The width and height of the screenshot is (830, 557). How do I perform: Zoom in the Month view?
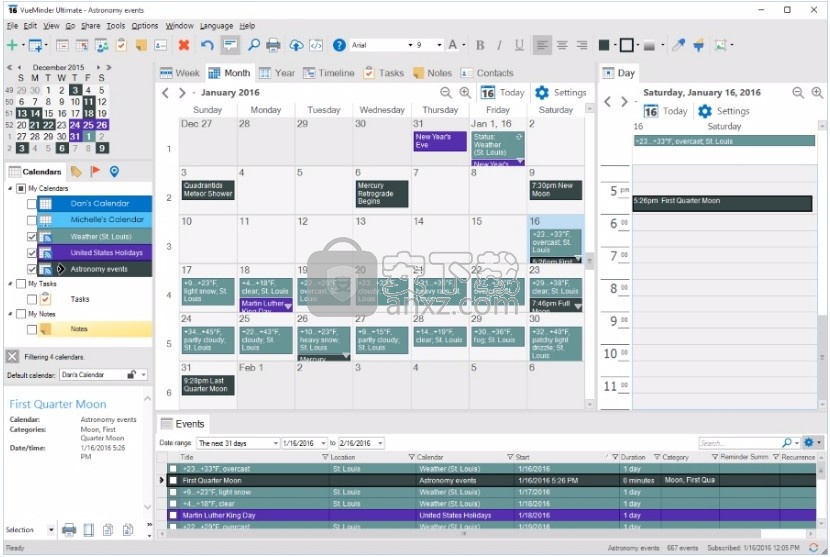pyautogui.click(x=465, y=93)
